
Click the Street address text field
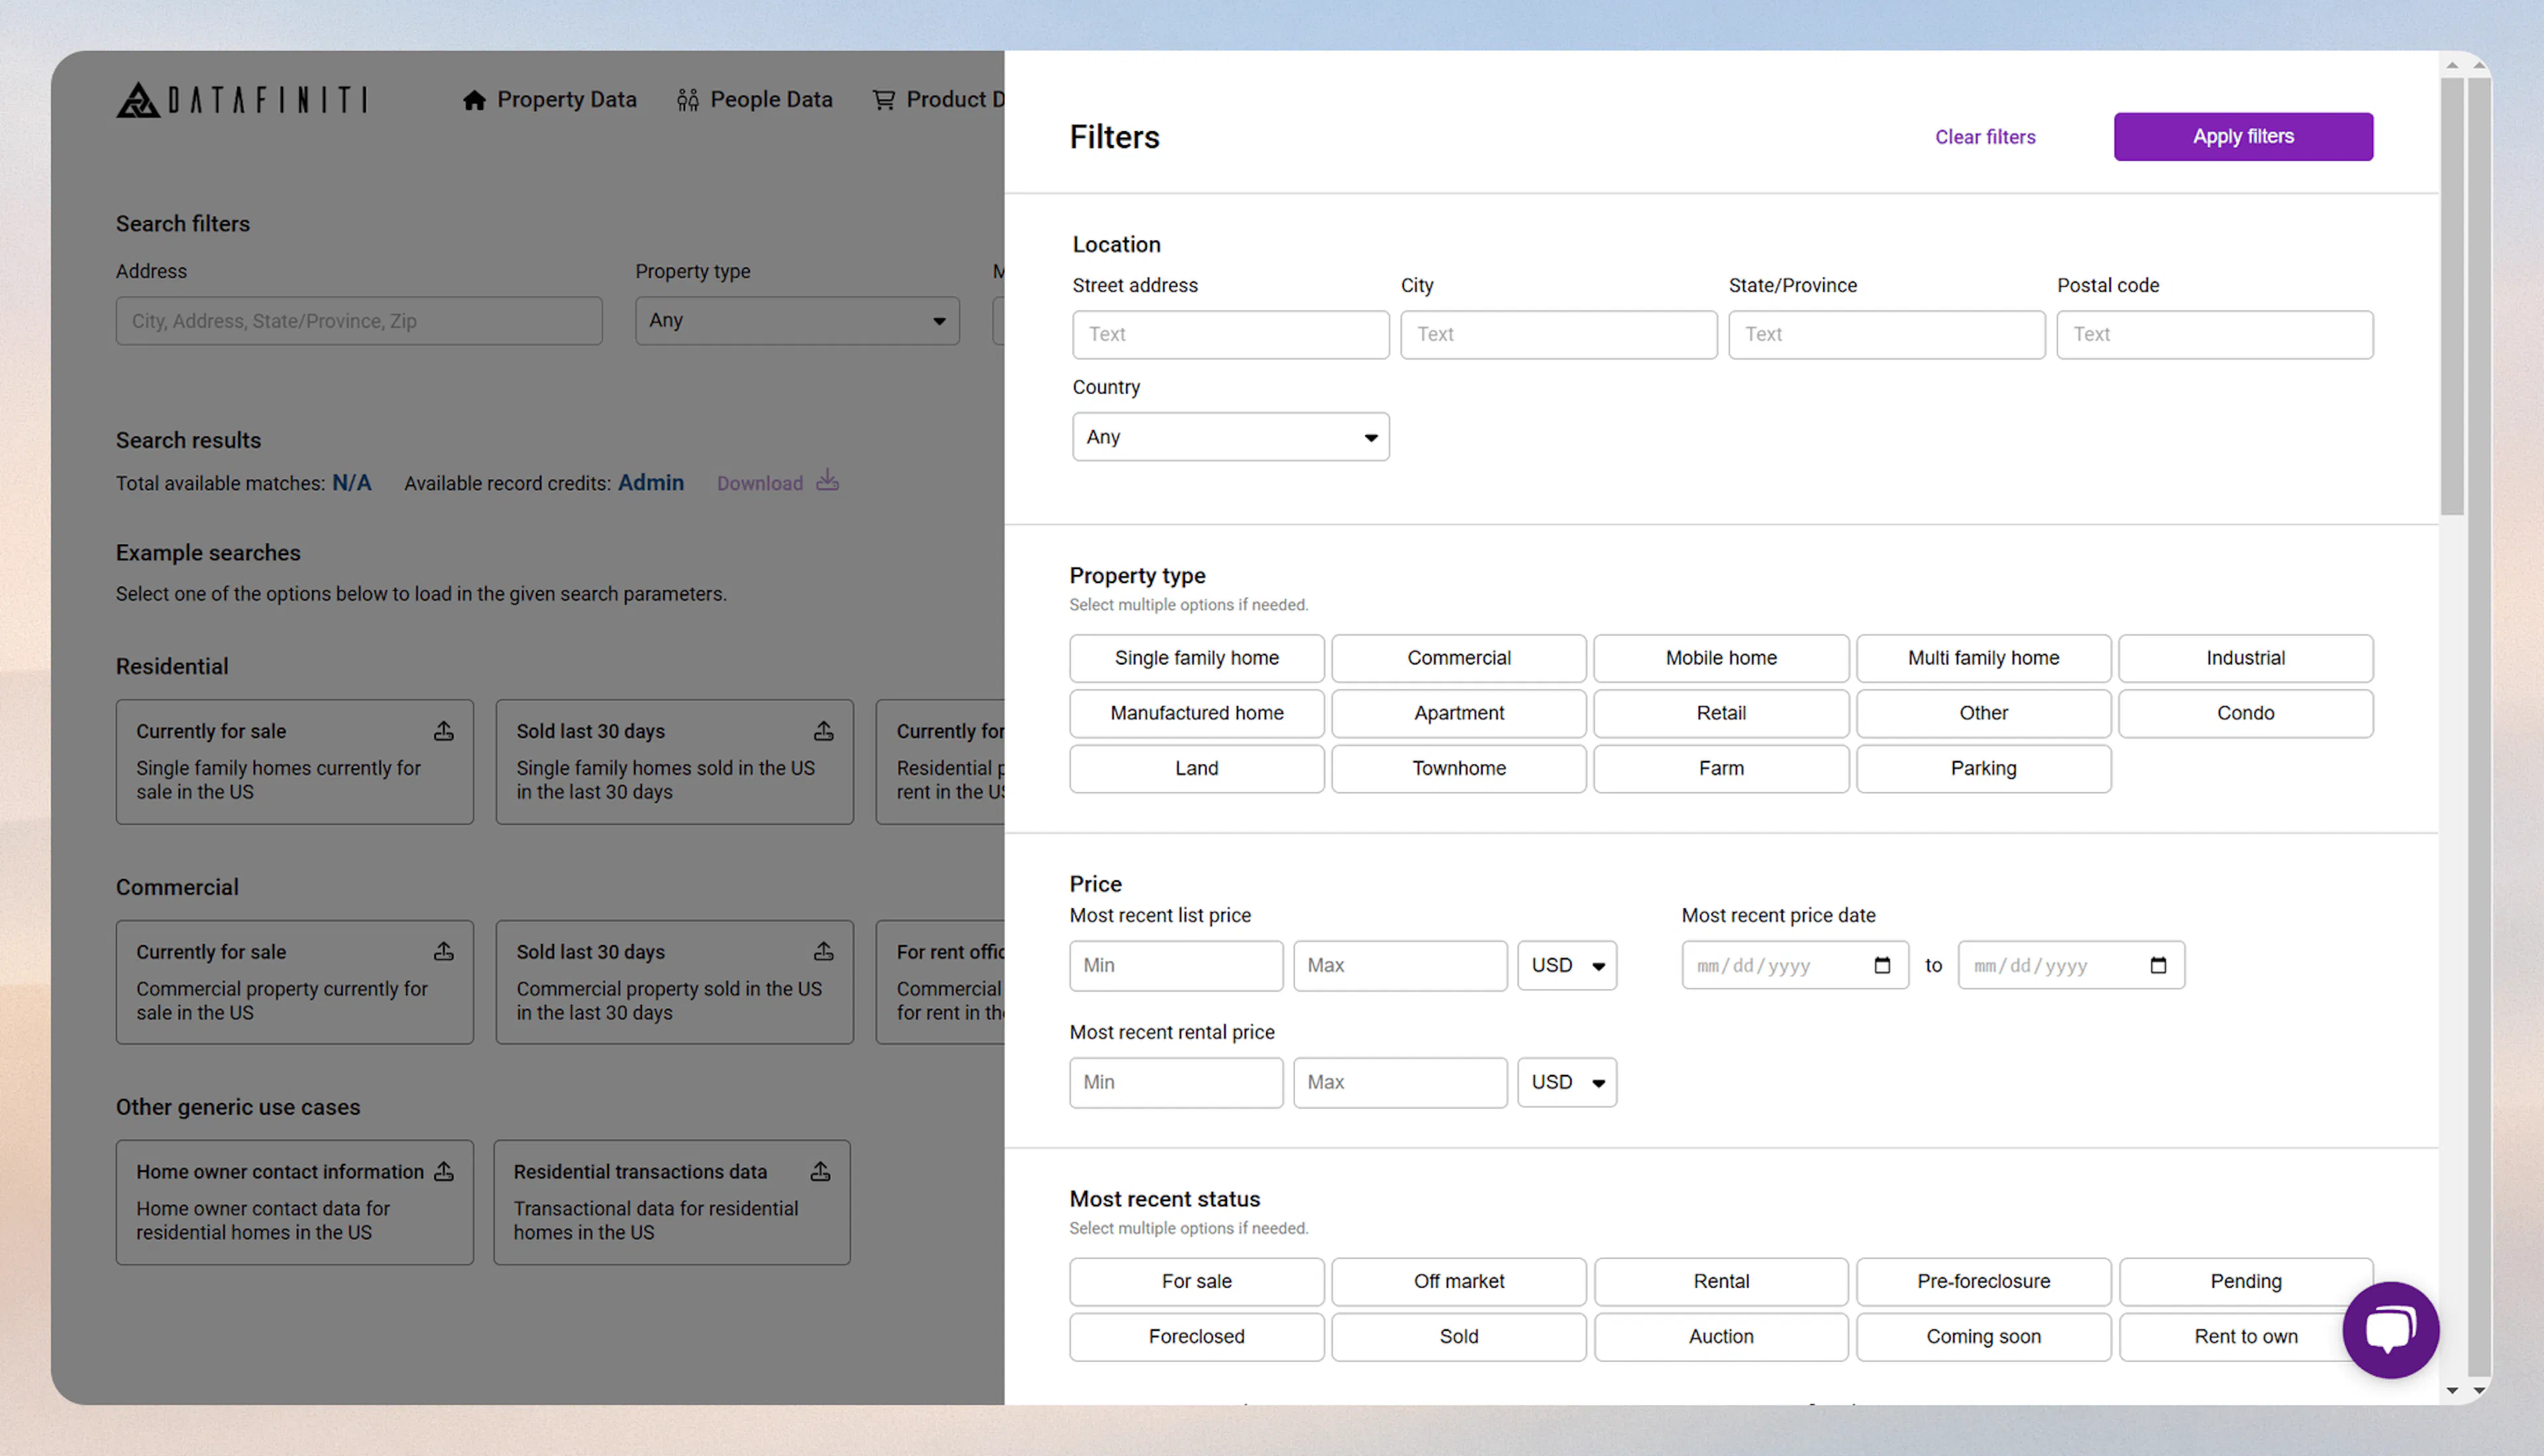click(x=1230, y=334)
